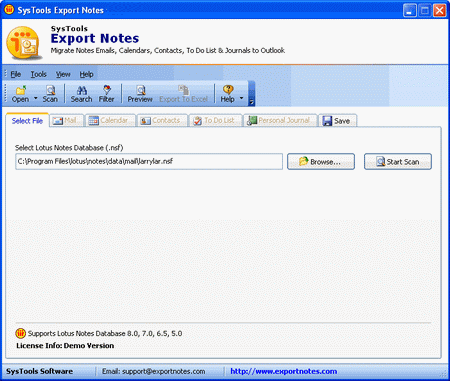Click the Browse... button

pos(321,162)
